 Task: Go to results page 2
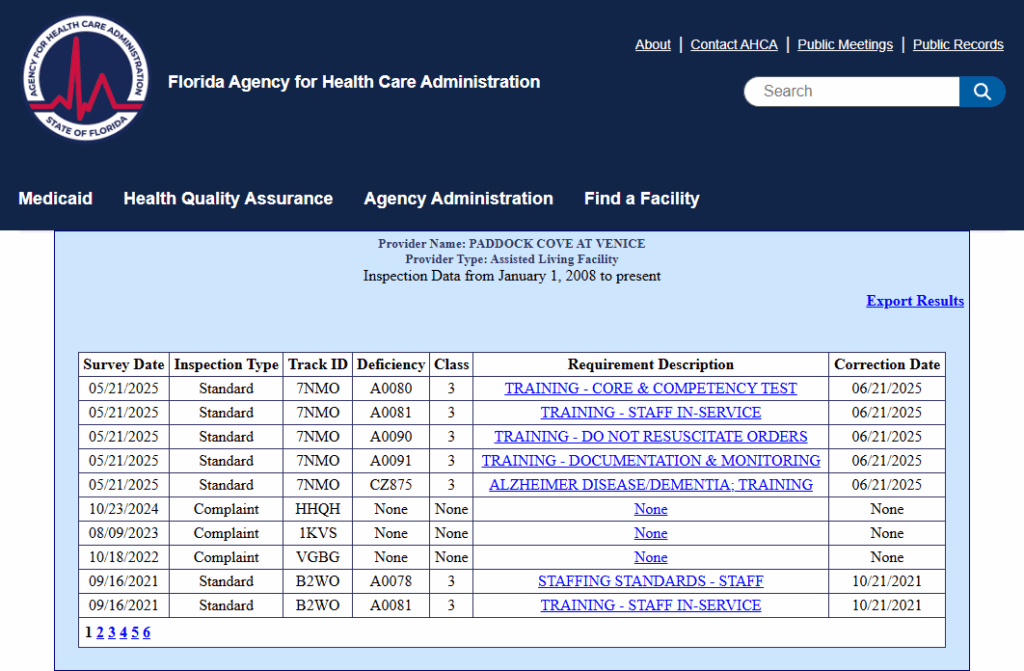tap(100, 632)
